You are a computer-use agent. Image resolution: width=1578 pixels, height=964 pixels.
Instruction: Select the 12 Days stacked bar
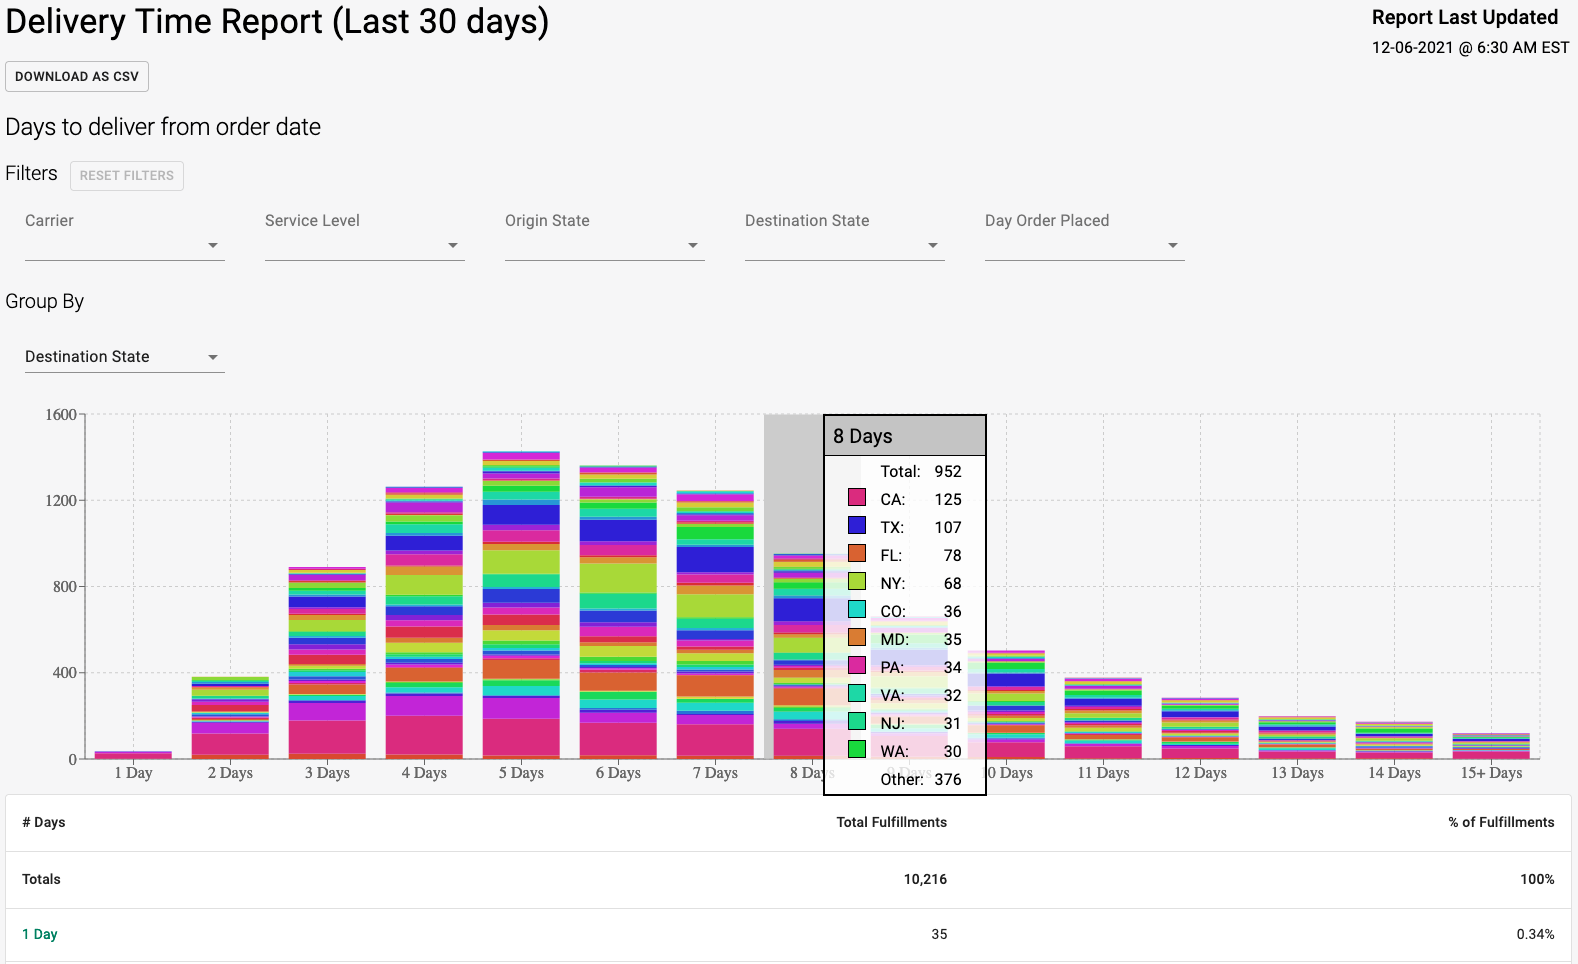click(x=1200, y=728)
